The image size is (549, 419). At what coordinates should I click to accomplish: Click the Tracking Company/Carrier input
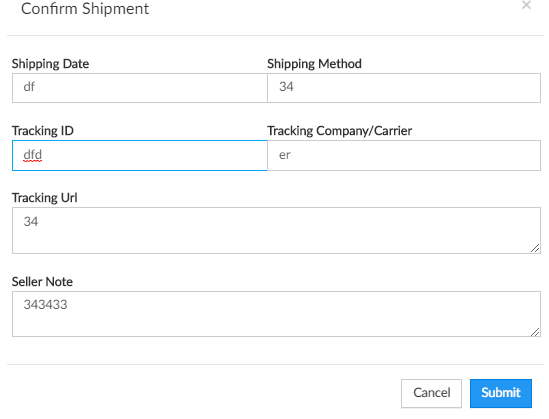404,155
